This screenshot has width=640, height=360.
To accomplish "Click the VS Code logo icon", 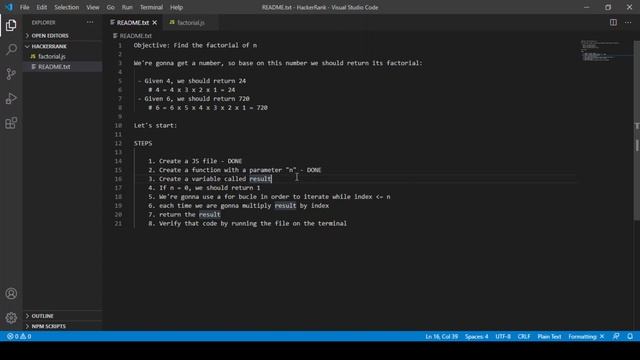I will click(9, 7).
